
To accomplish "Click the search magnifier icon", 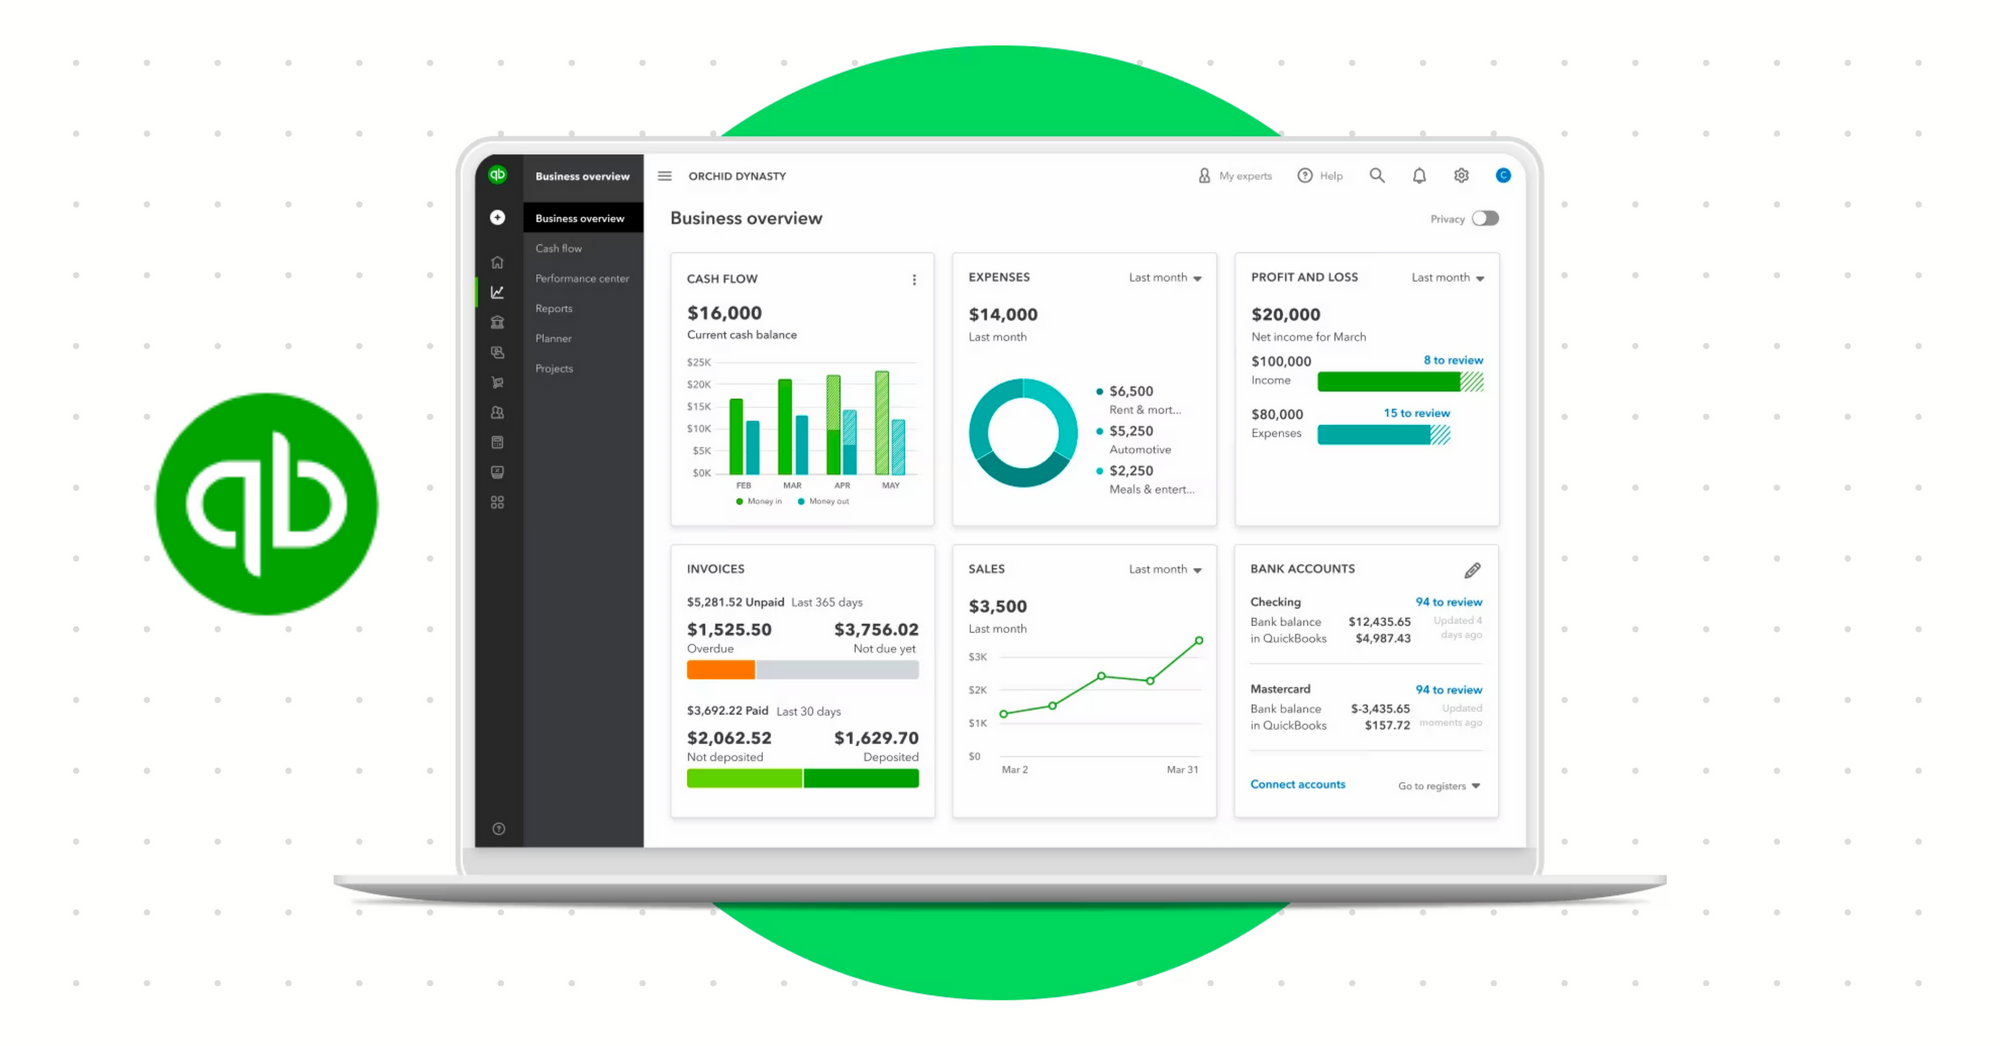I will click(1377, 176).
